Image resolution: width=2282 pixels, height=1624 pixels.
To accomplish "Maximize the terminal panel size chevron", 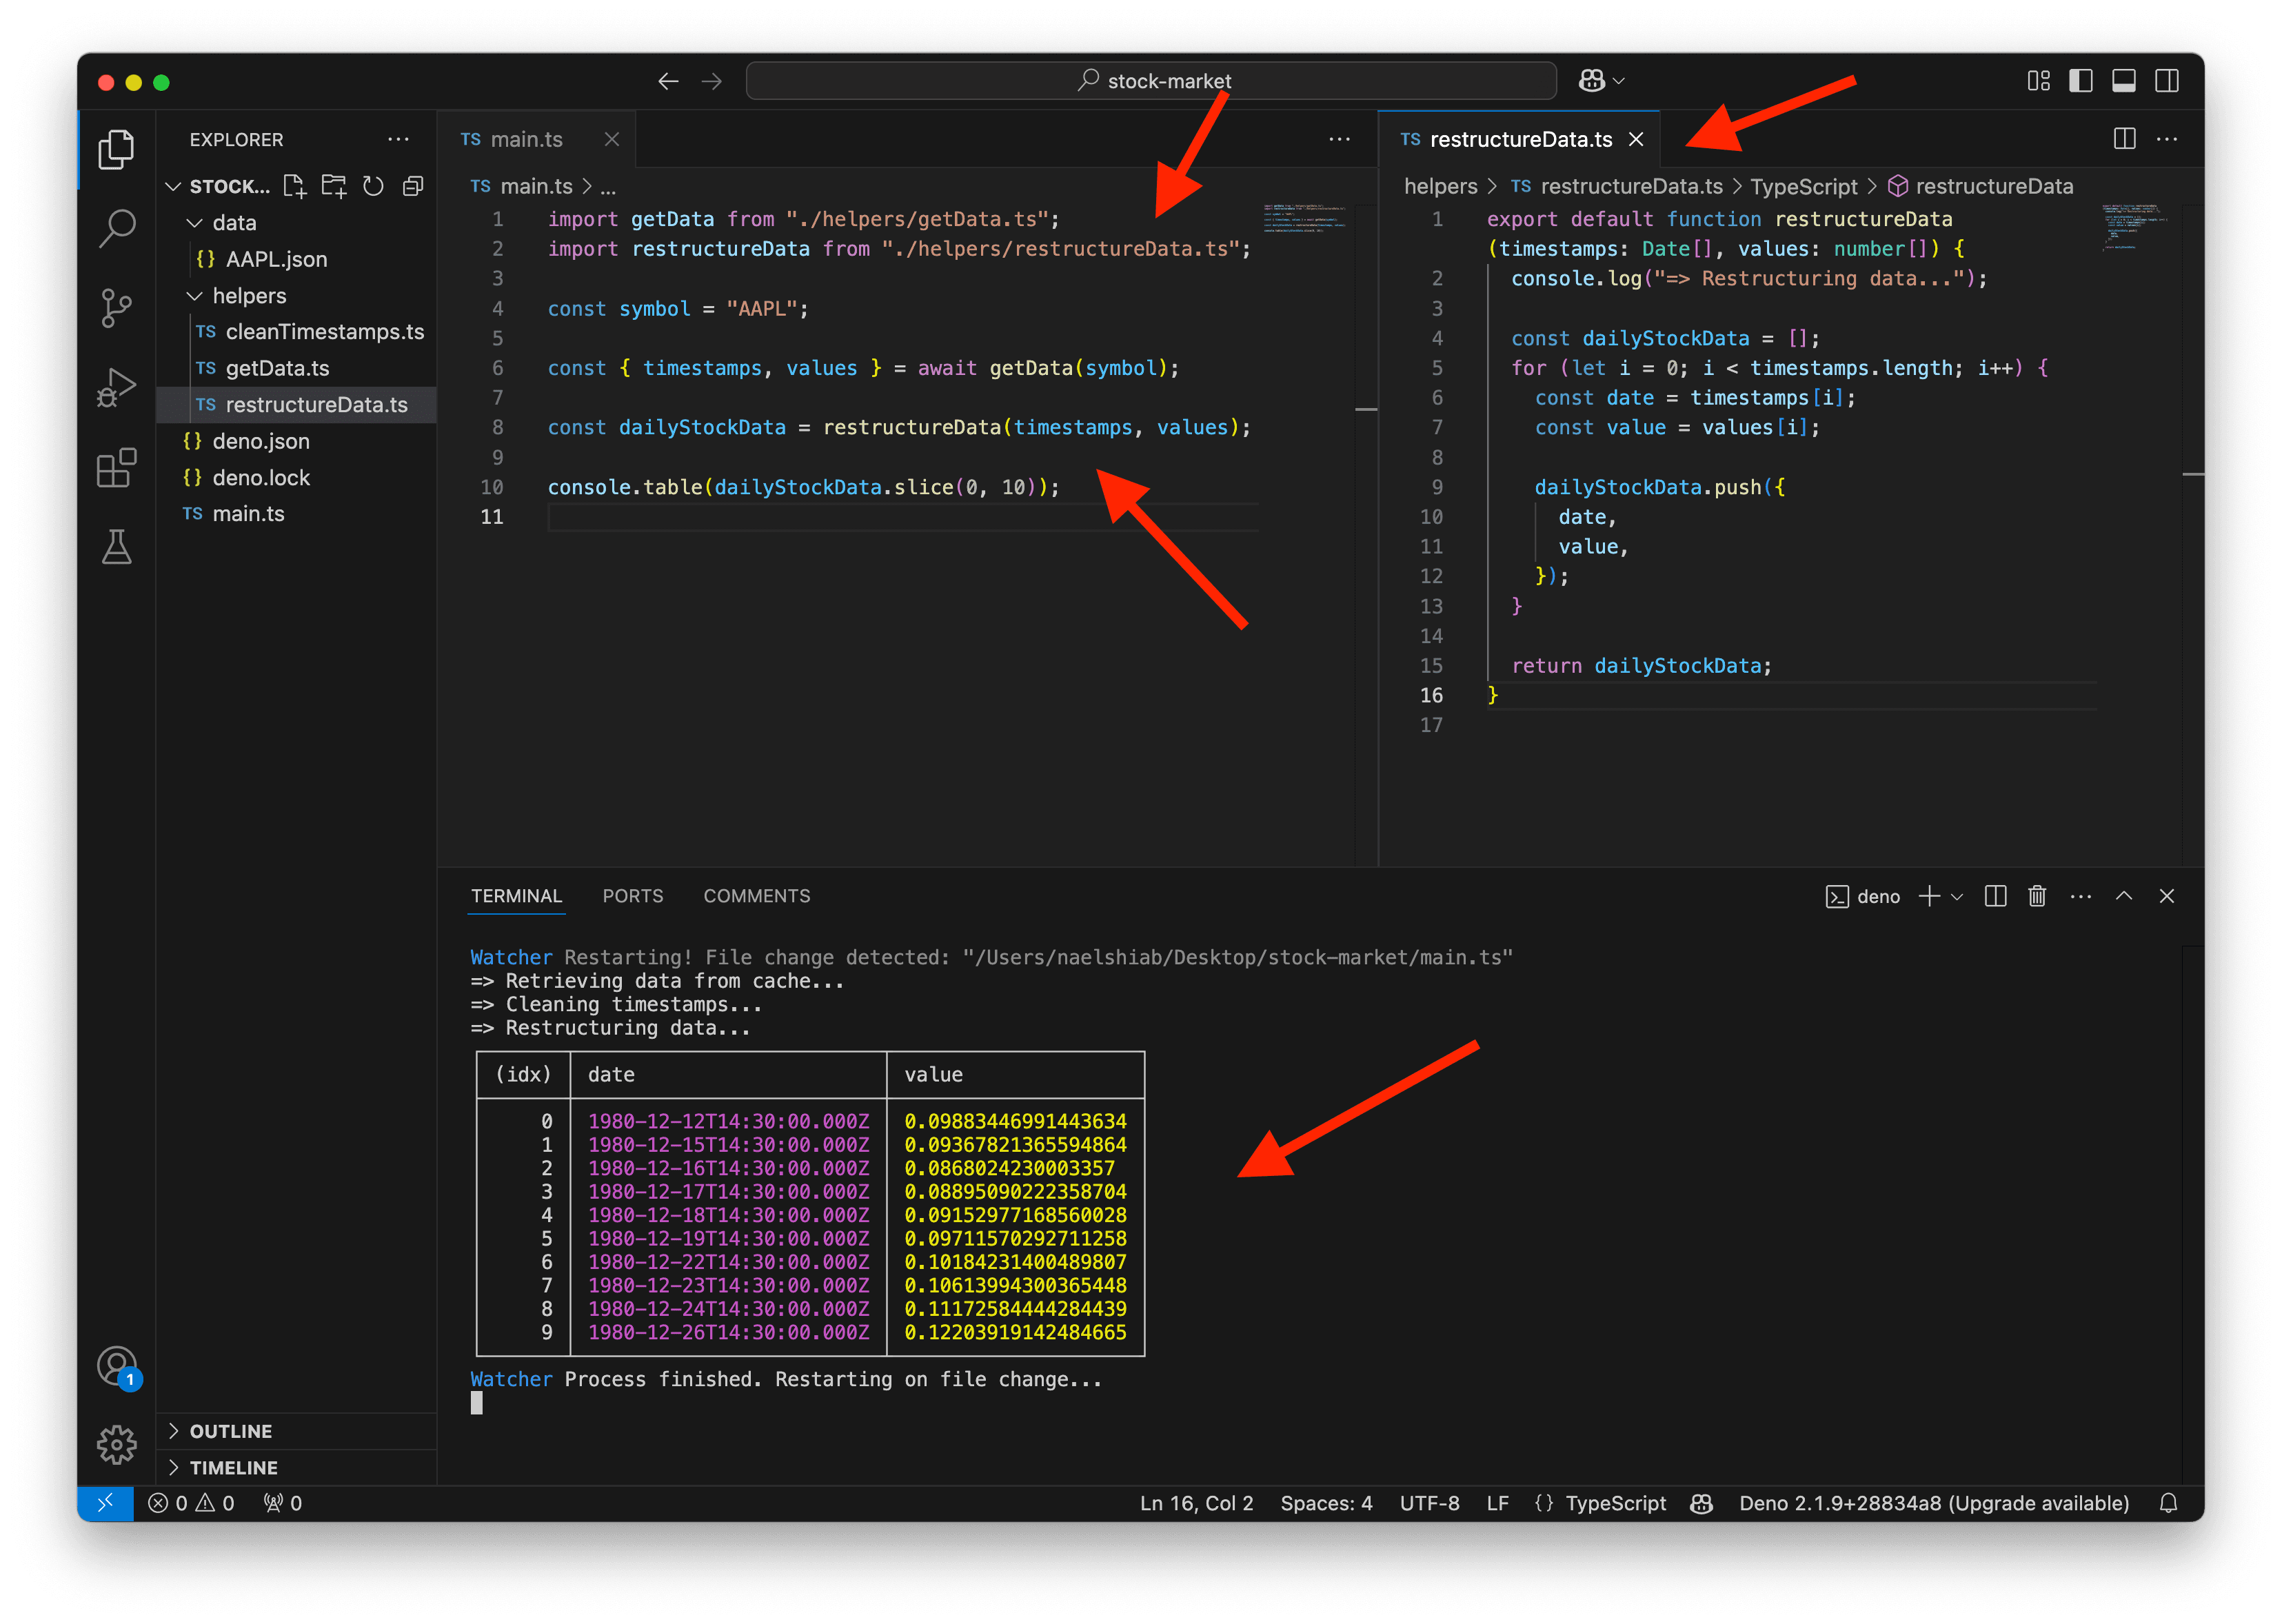I will pos(2124,897).
